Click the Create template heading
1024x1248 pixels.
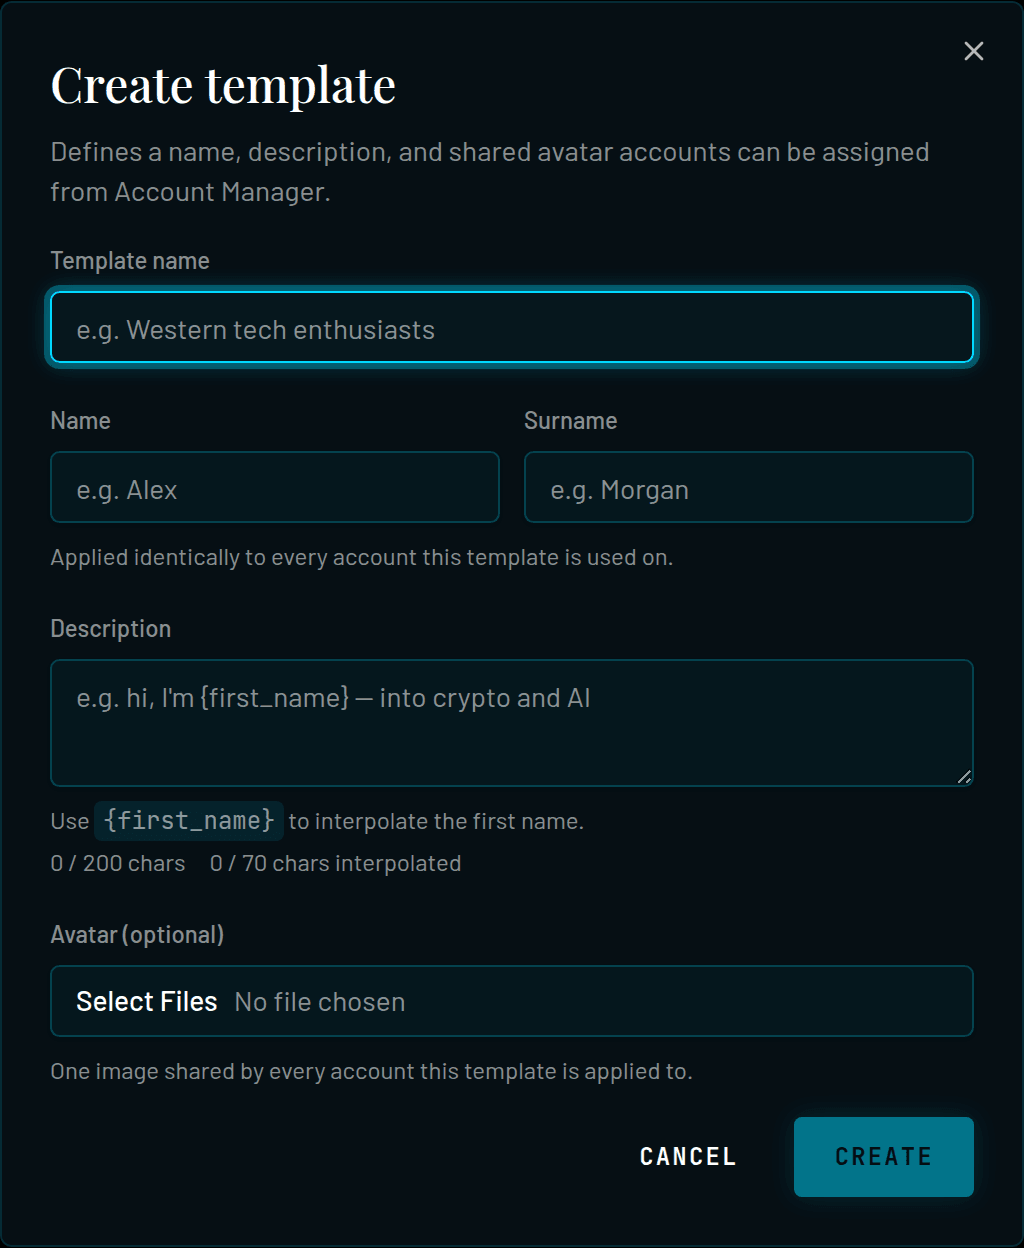224,85
